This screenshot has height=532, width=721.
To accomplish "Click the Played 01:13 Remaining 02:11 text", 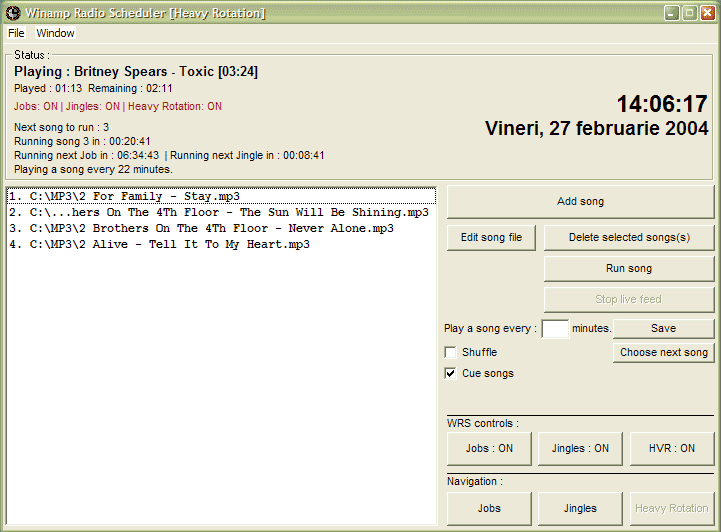I will 93,88.
